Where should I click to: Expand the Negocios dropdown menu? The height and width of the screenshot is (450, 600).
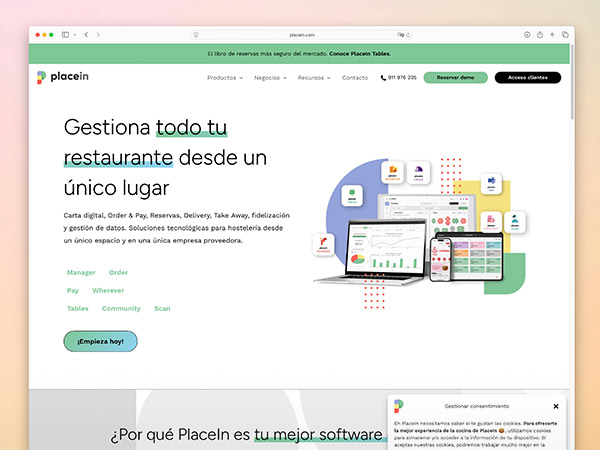pyautogui.click(x=271, y=78)
